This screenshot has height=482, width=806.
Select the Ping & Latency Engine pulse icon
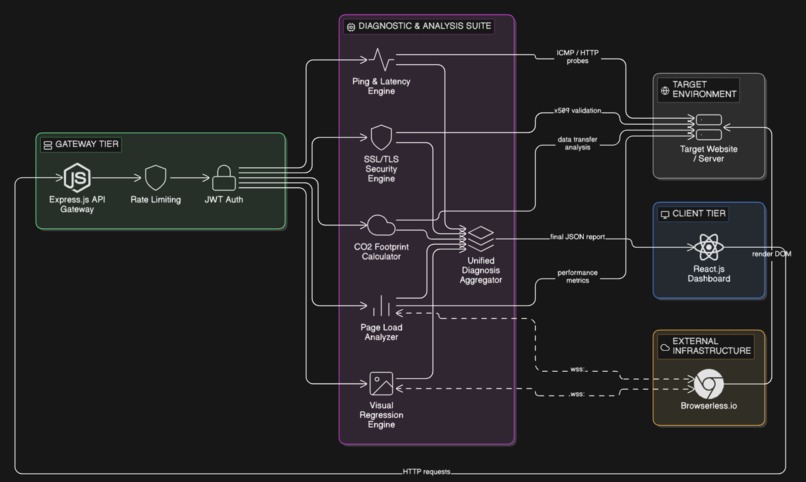coord(381,60)
